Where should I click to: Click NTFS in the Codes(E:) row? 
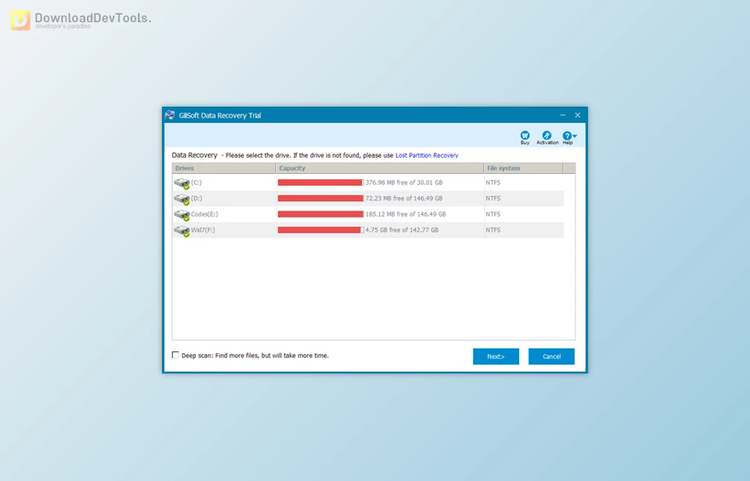(493, 214)
